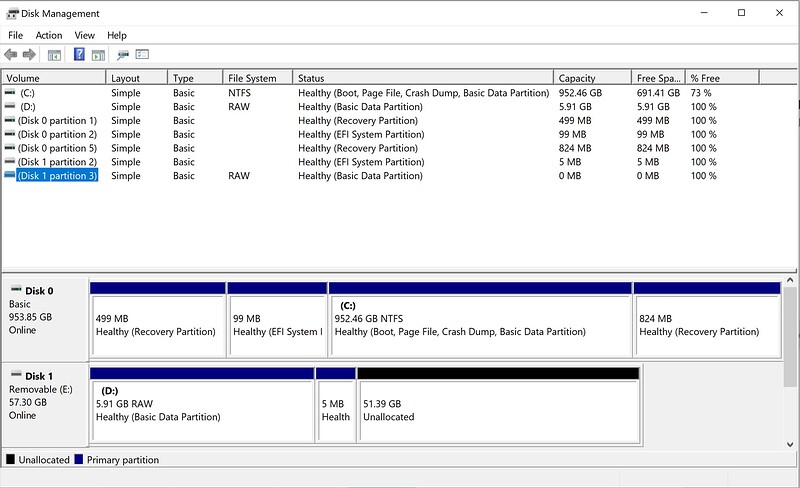Image resolution: width=800 pixels, height=488 pixels.
Task: Click the Settings list toolbar icon
Action: click(x=142, y=55)
